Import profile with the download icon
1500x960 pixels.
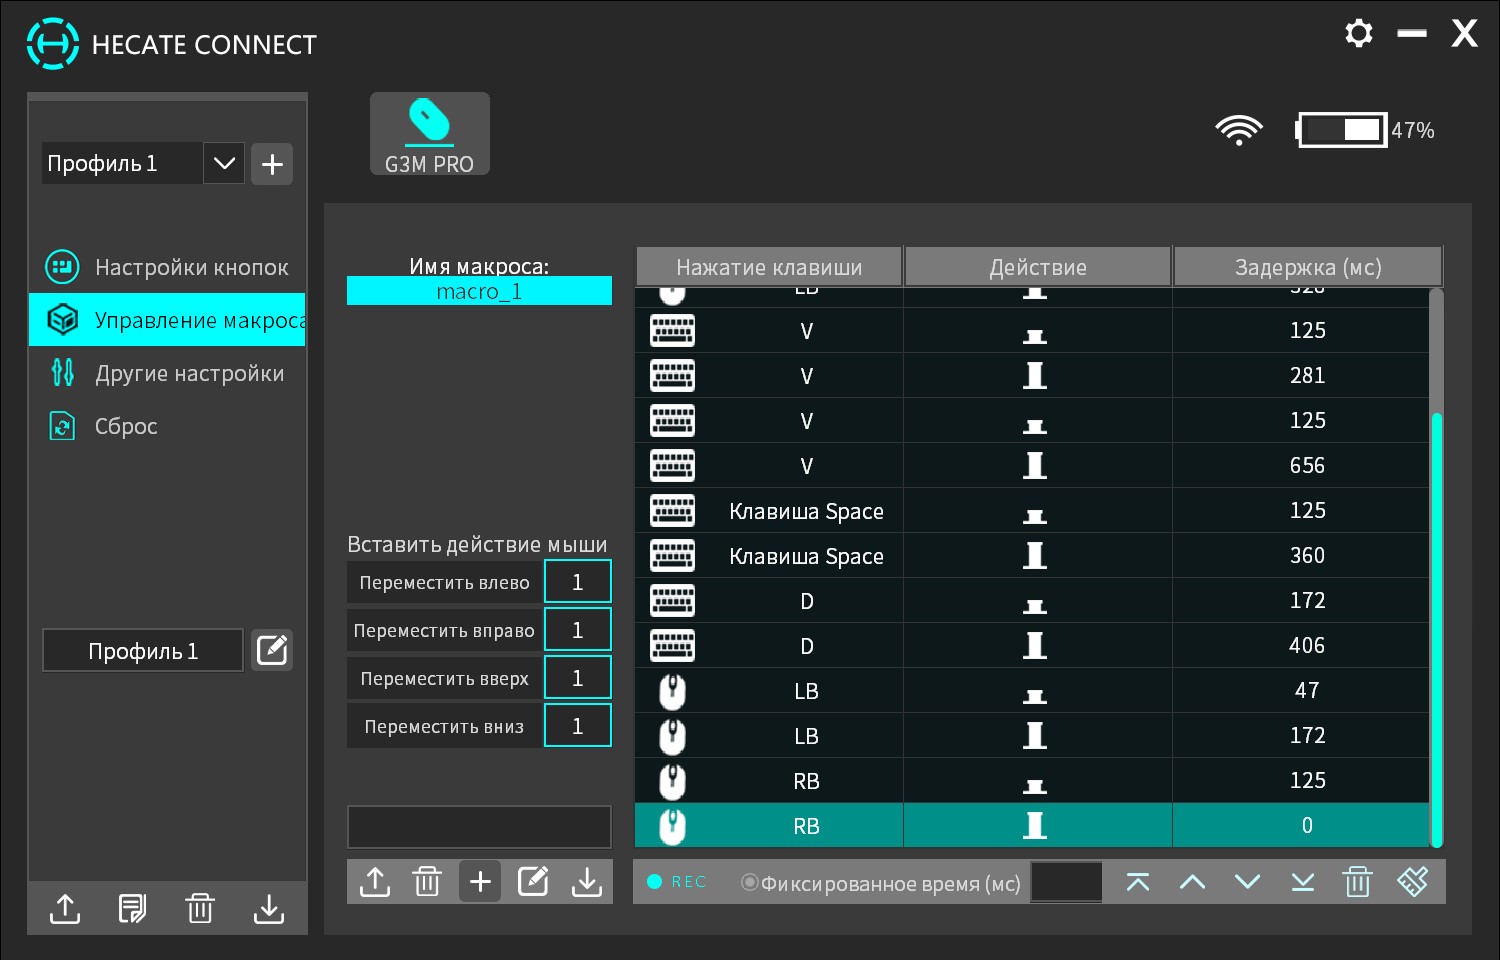(x=268, y=908)
